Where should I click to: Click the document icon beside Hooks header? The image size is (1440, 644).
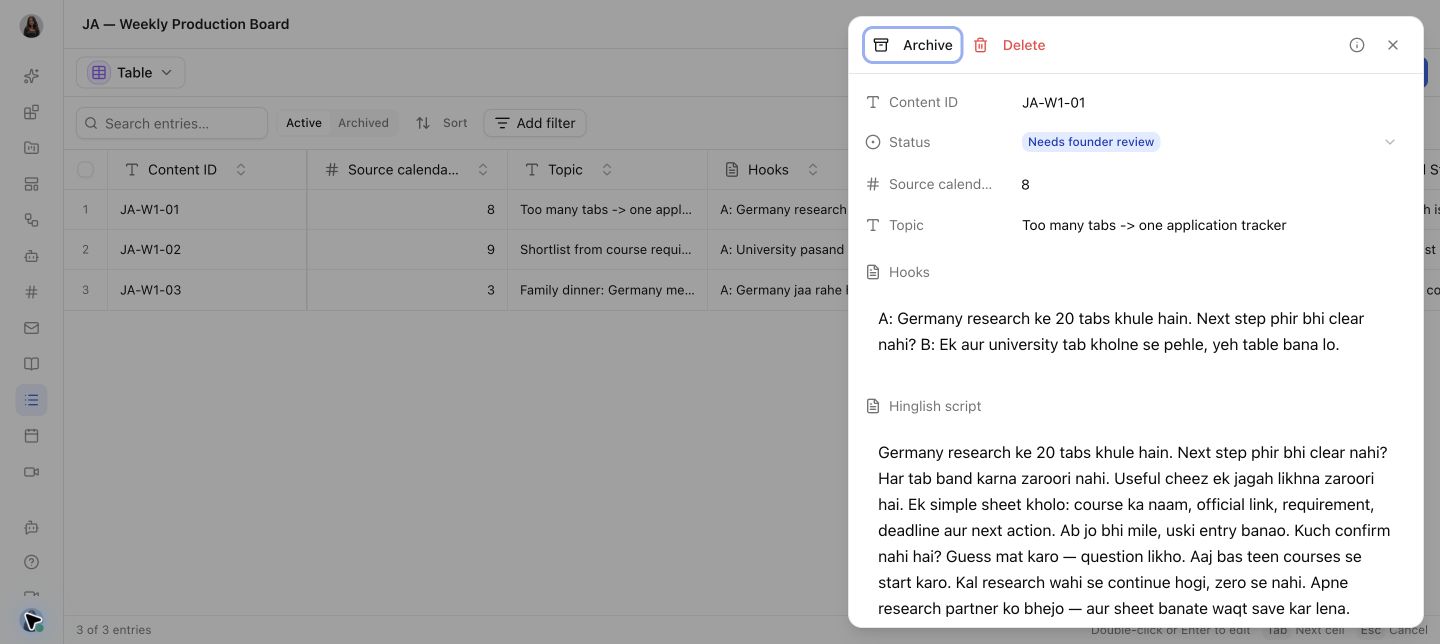click(732, 170)
